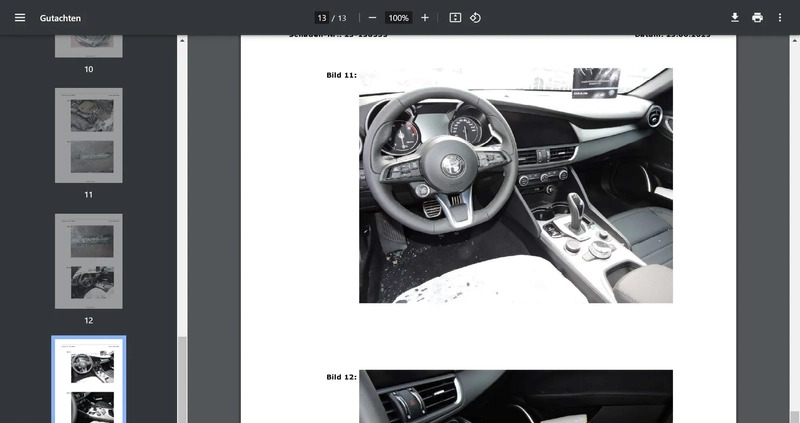Download the Gutachten PDF
The height and width of the screenshot is (423, 800).
click(x=735, y=18)
